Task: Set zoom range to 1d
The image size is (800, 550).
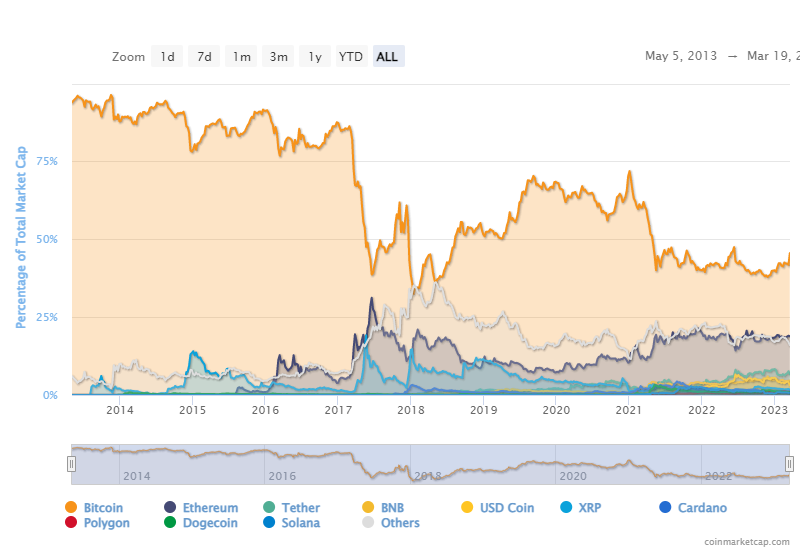Action: (167, 57)
